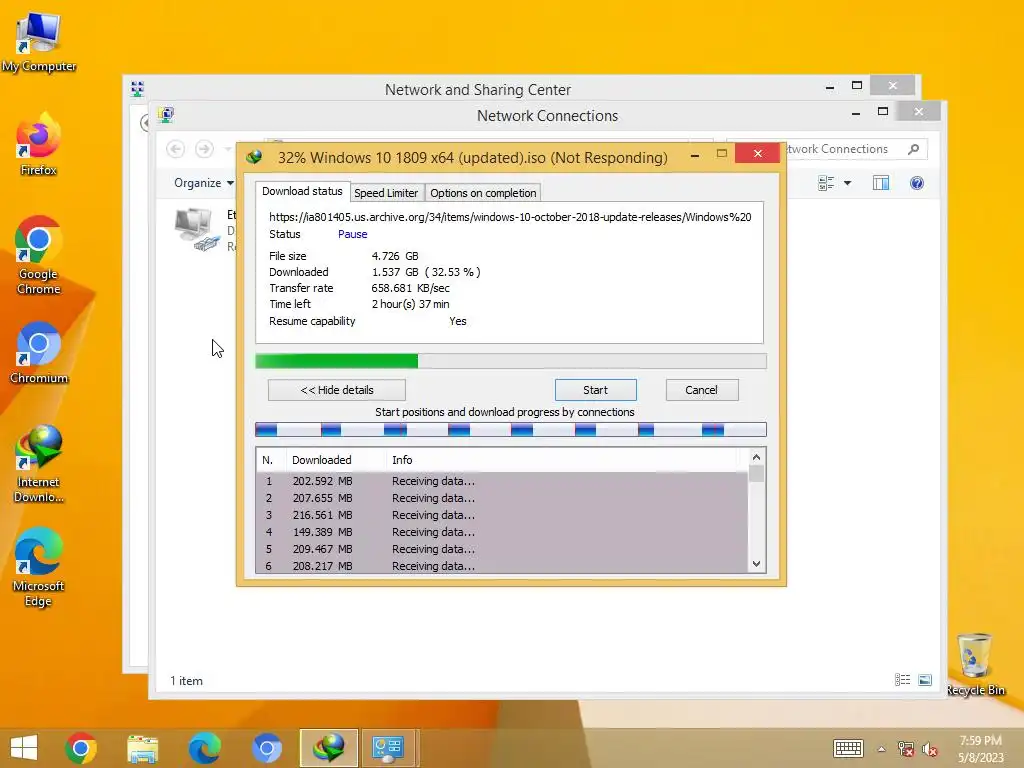Click Edge icon in taskbar
This screenshot has width=1024, height=768.
click(204, 748)
